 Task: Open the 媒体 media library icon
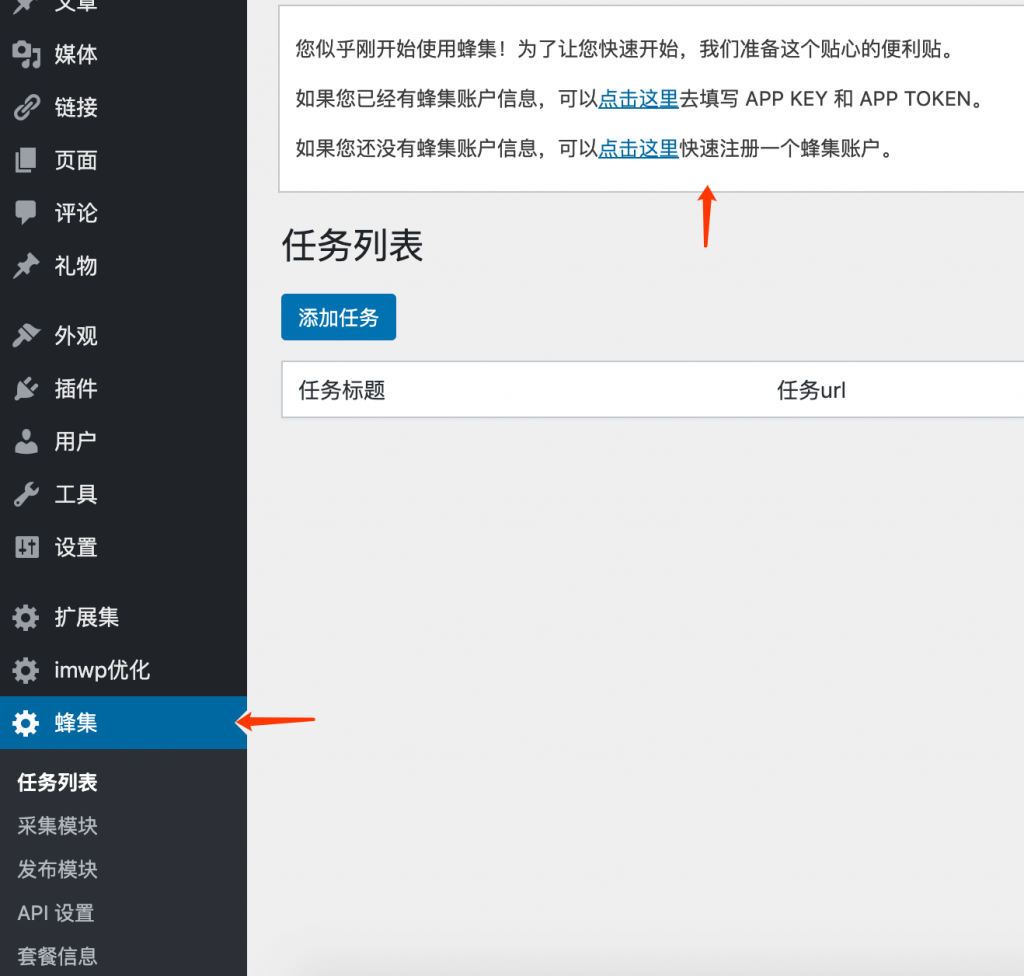point(26,54)
